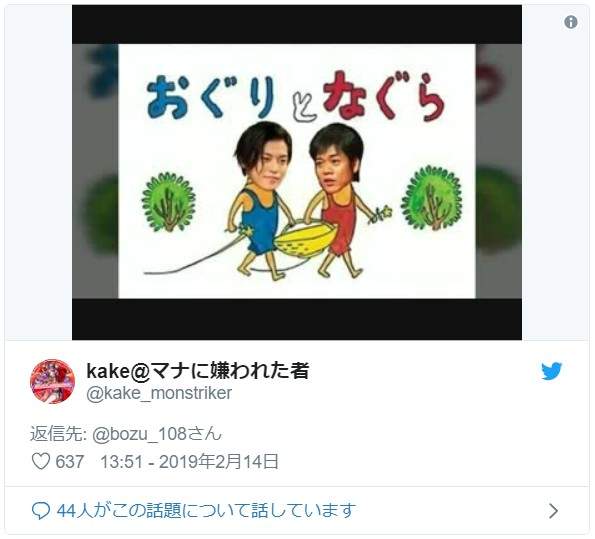Click the speech bubble conversation icon
The height and width of the screenshot is (539, 595).
(x=41, y=511)
